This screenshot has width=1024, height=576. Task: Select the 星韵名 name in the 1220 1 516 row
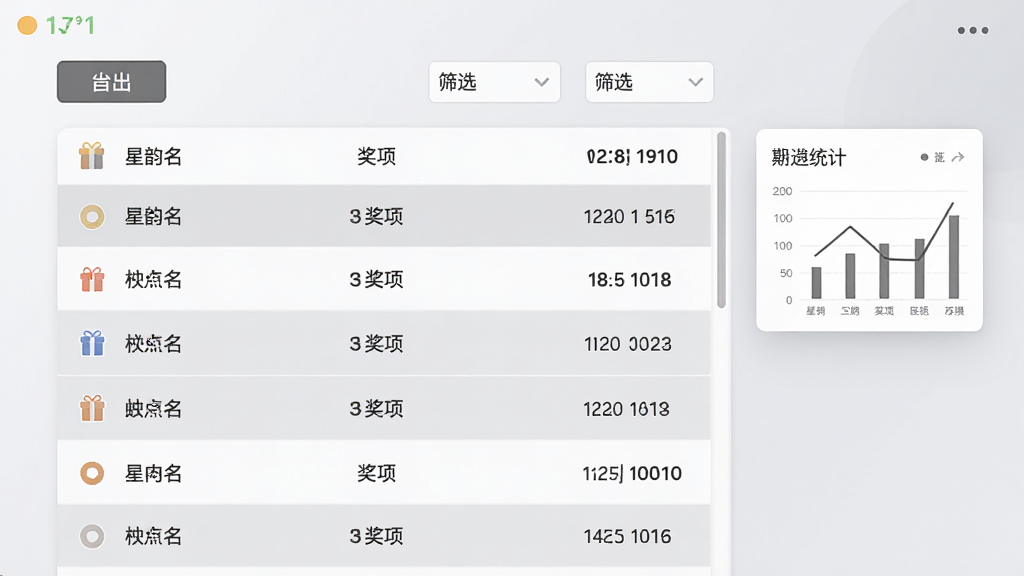153,216
